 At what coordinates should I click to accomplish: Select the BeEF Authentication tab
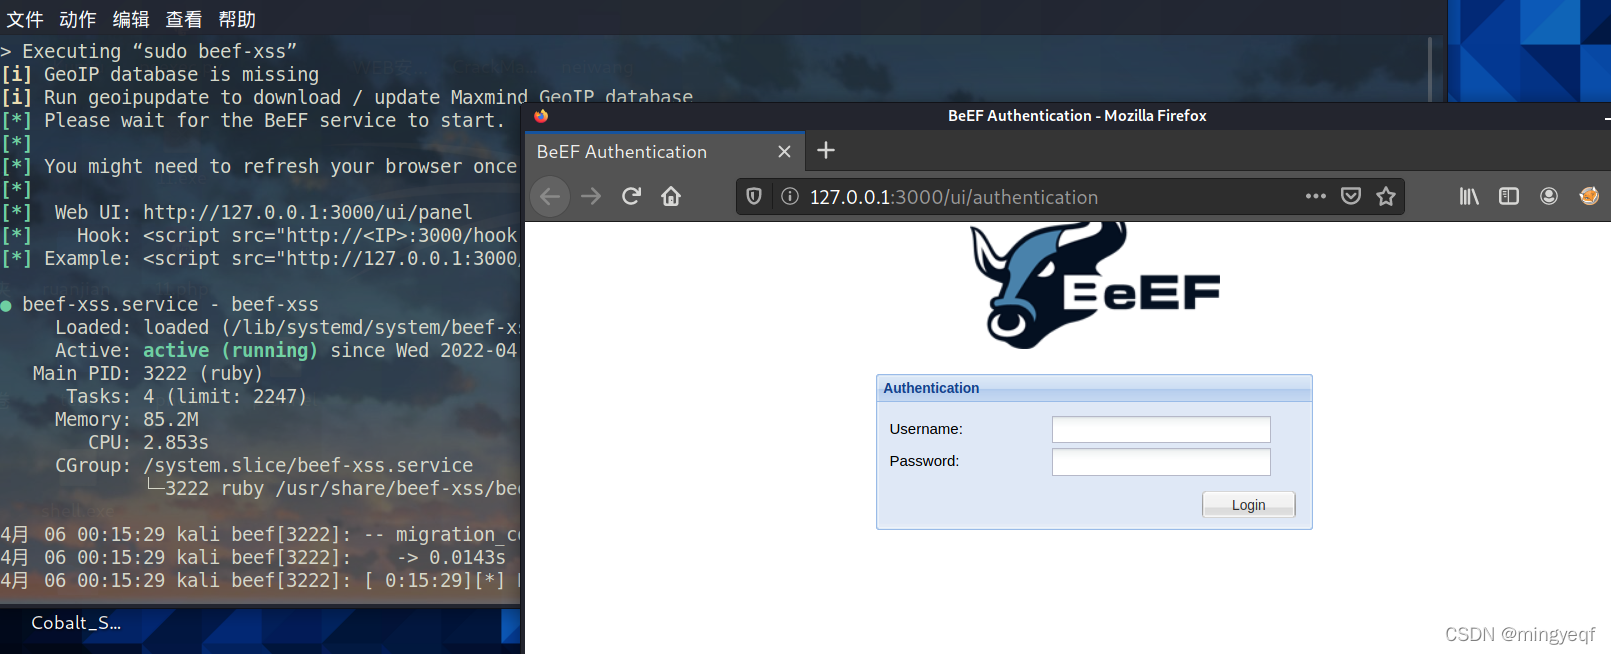tap(665, 151)
